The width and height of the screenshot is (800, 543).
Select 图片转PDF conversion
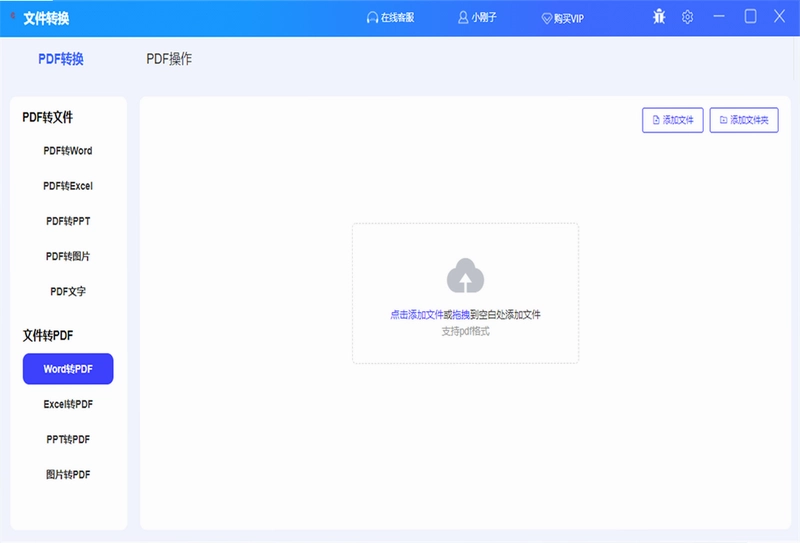68,475
